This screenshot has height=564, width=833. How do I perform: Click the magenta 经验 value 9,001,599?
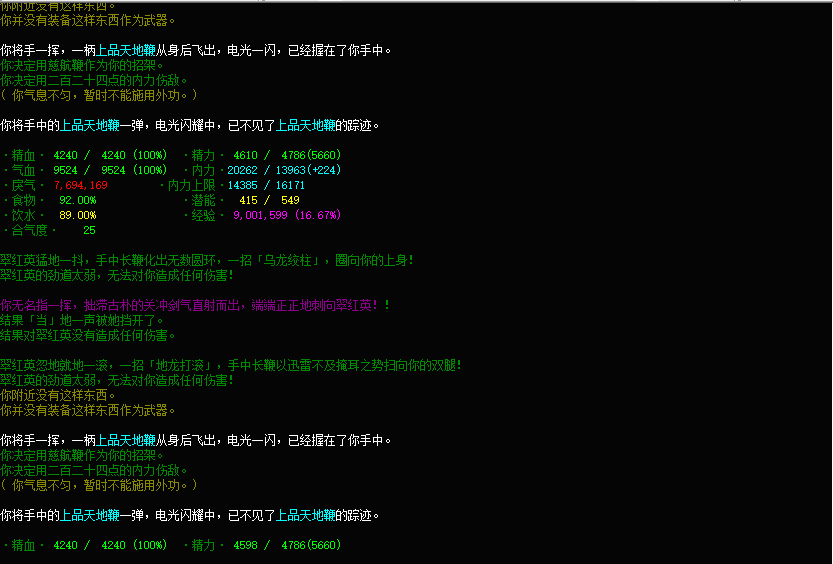pos(269,216)
